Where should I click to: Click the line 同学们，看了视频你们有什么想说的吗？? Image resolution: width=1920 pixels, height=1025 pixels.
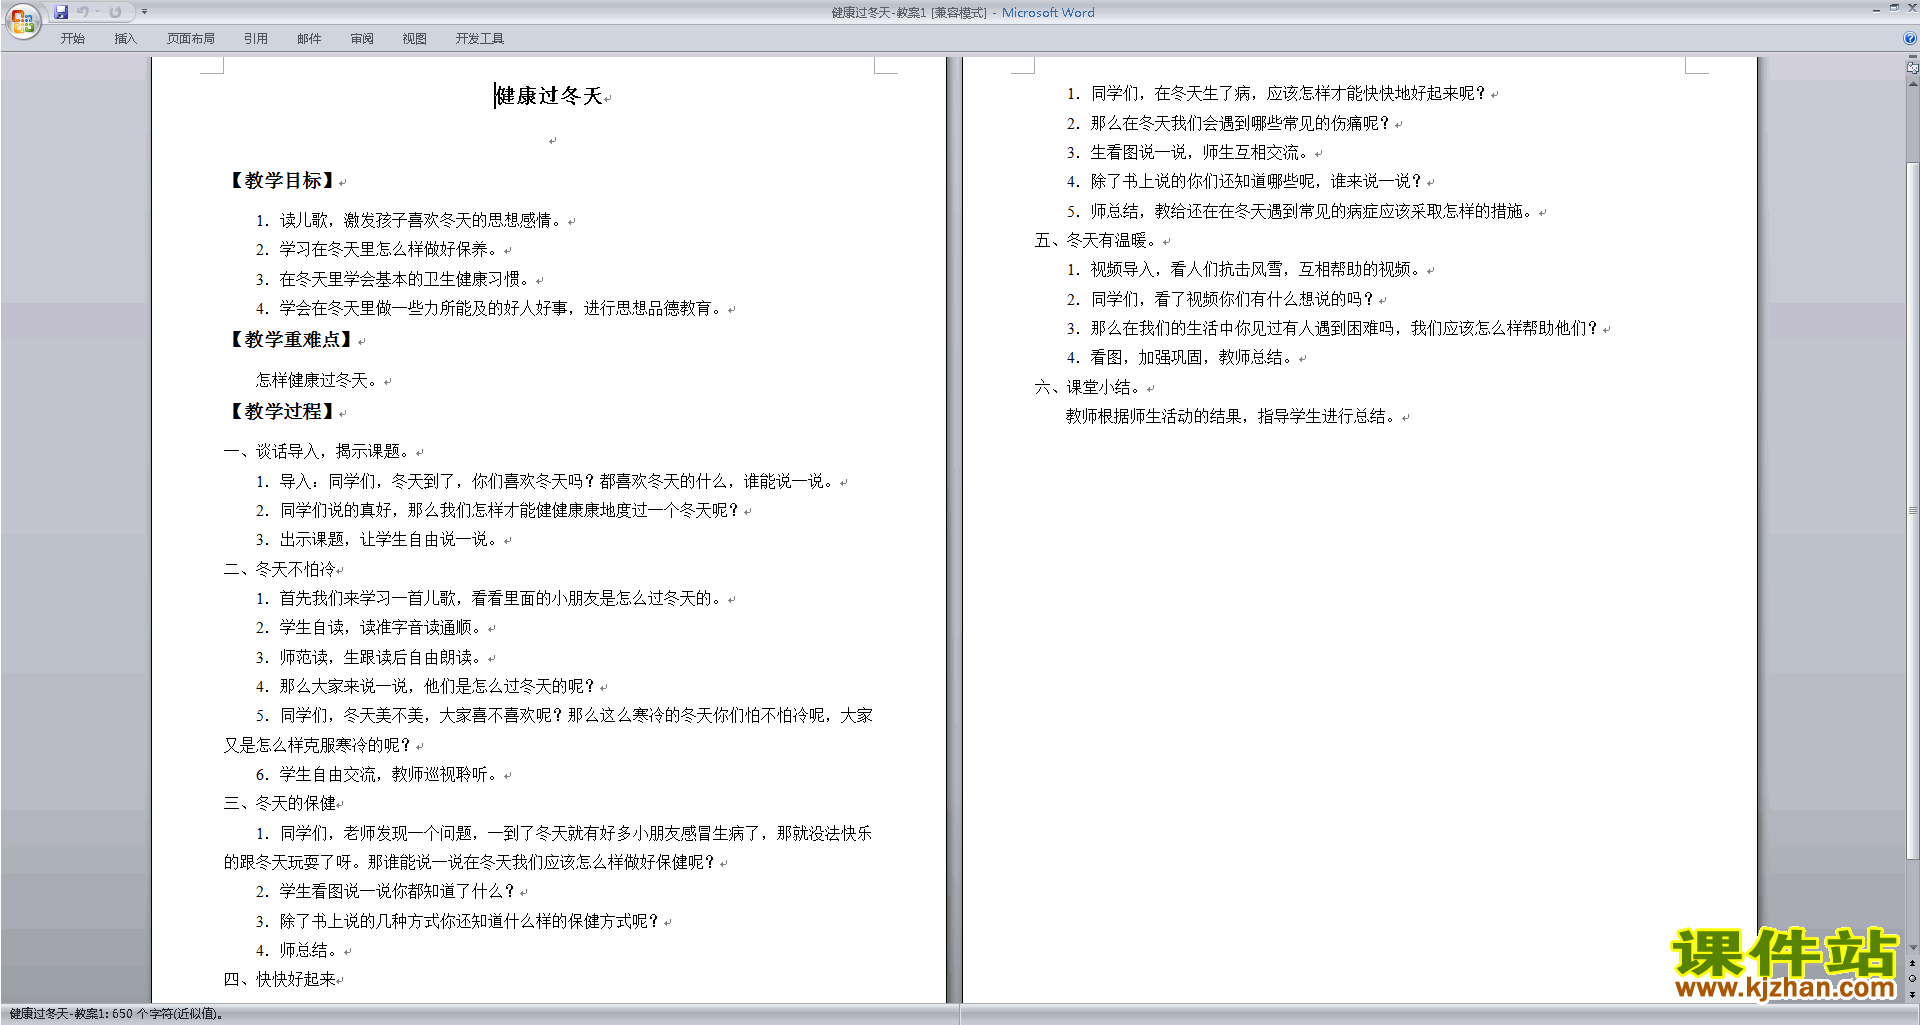[1234, 299]
